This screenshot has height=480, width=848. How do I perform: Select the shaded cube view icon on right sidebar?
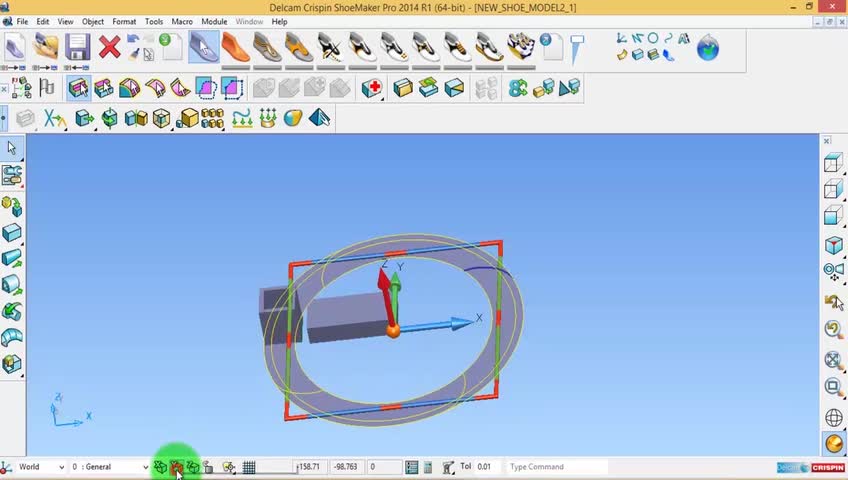[833, 245]
